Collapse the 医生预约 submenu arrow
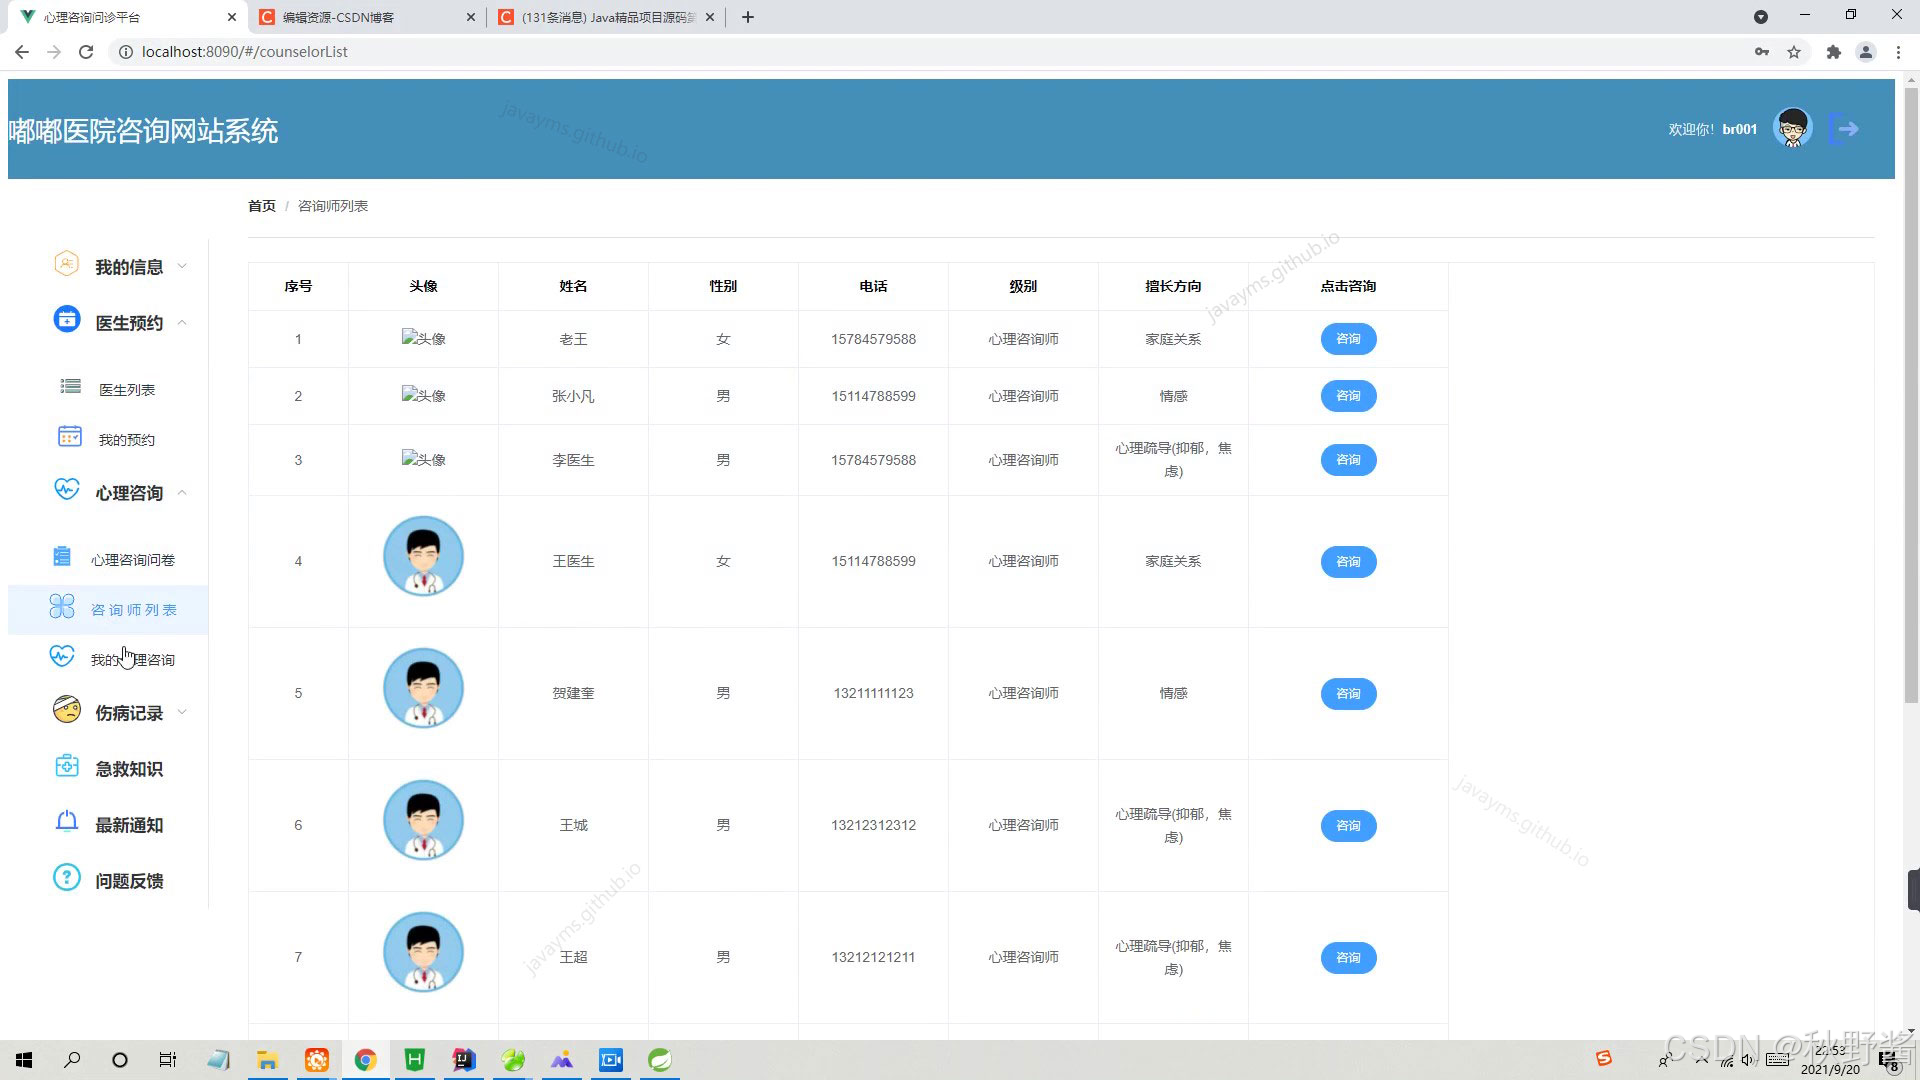1920x1080 pixels. click(182, 323)
